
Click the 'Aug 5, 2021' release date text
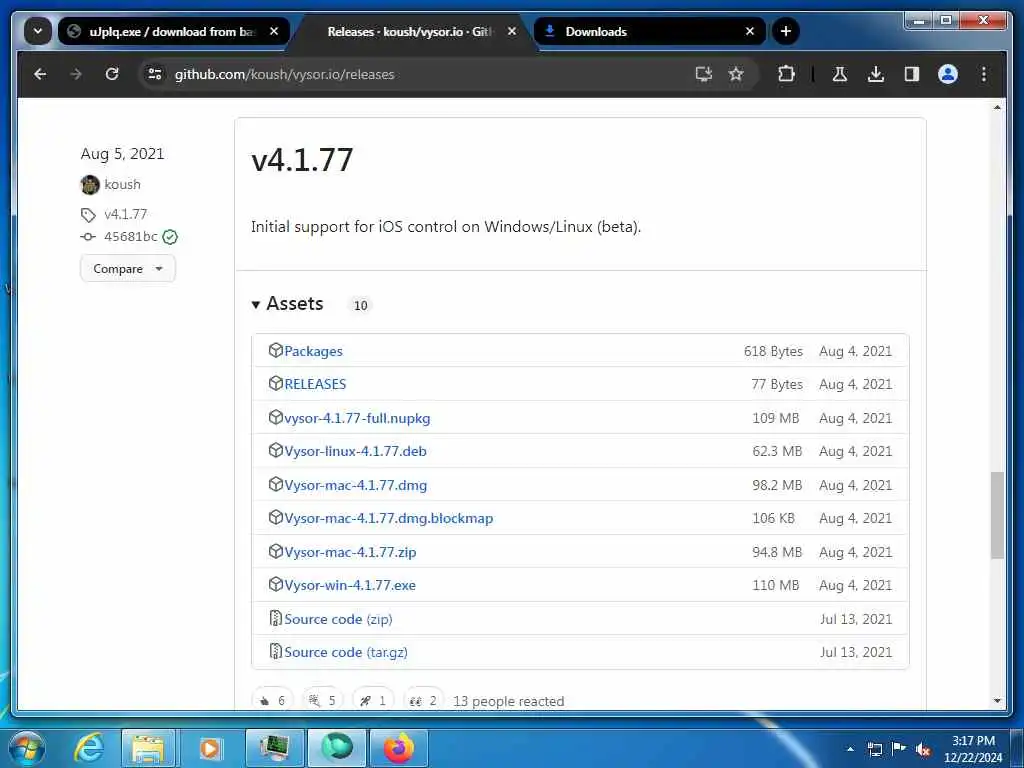pos(122,154)
